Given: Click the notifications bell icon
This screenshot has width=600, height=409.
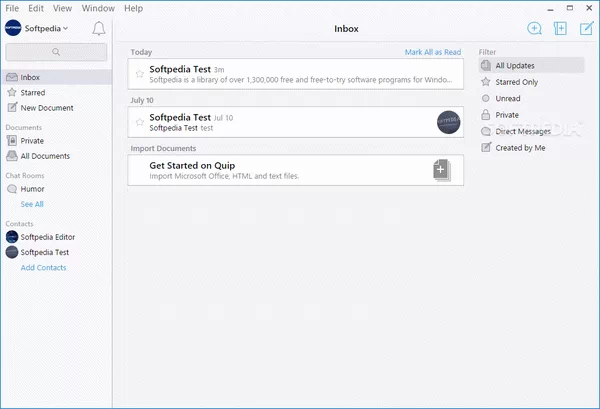Looking at the screenshot, I should [x=98, y=29].
